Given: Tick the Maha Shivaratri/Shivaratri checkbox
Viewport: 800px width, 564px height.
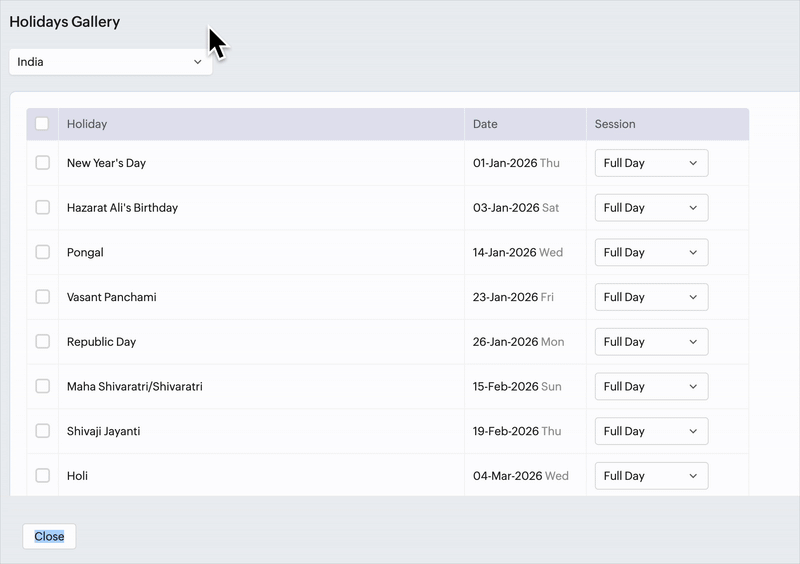Looking at the screenshot, I should coord(42,386).
